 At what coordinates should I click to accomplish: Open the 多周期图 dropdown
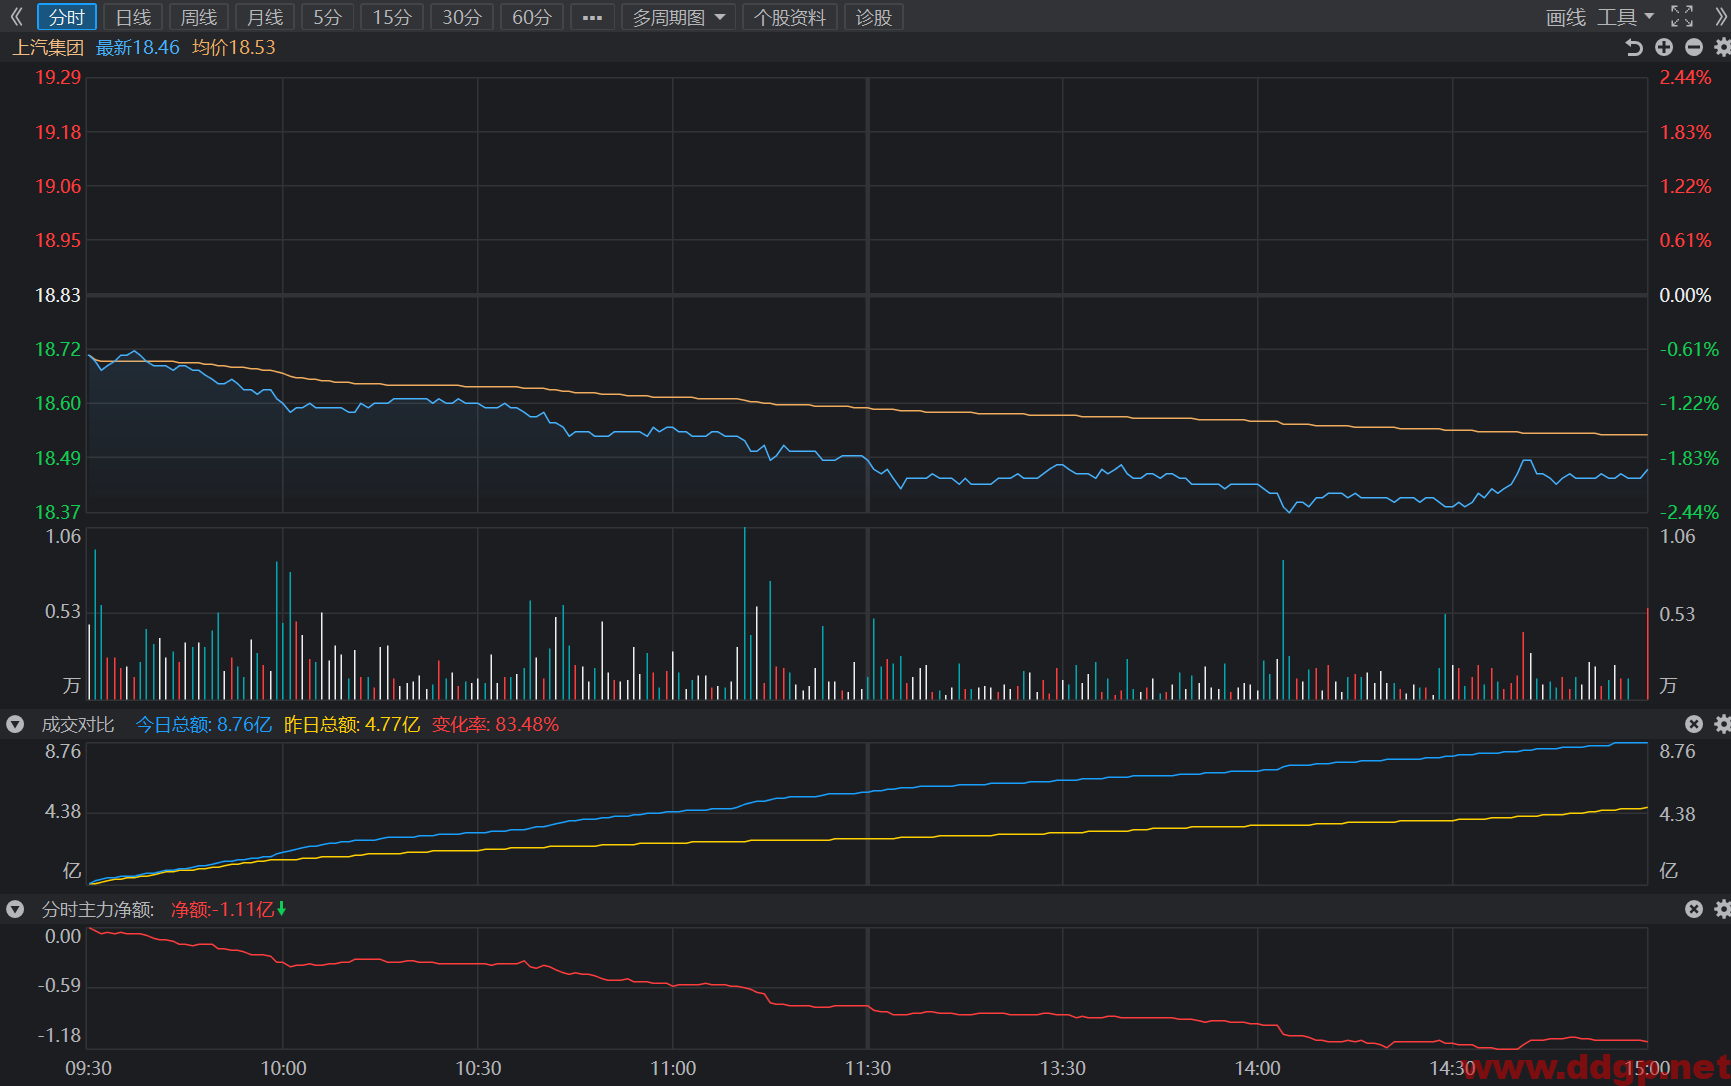pyautogui.click(x=678, y=17)
